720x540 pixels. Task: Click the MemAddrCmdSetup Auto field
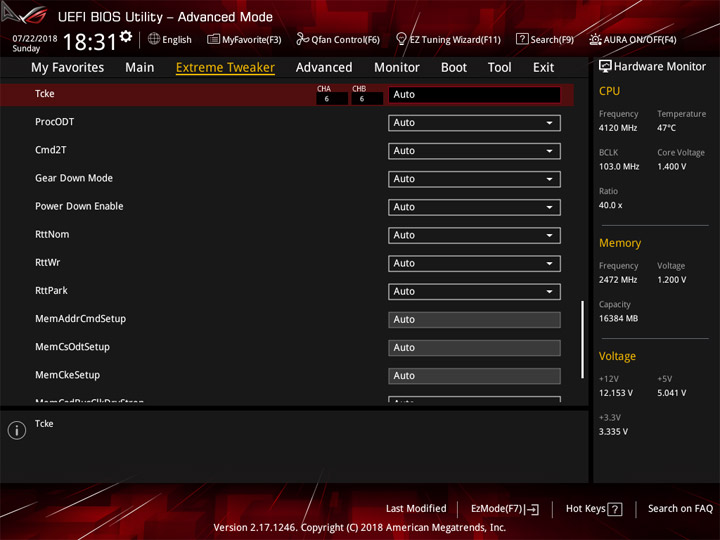click(474, 320)
